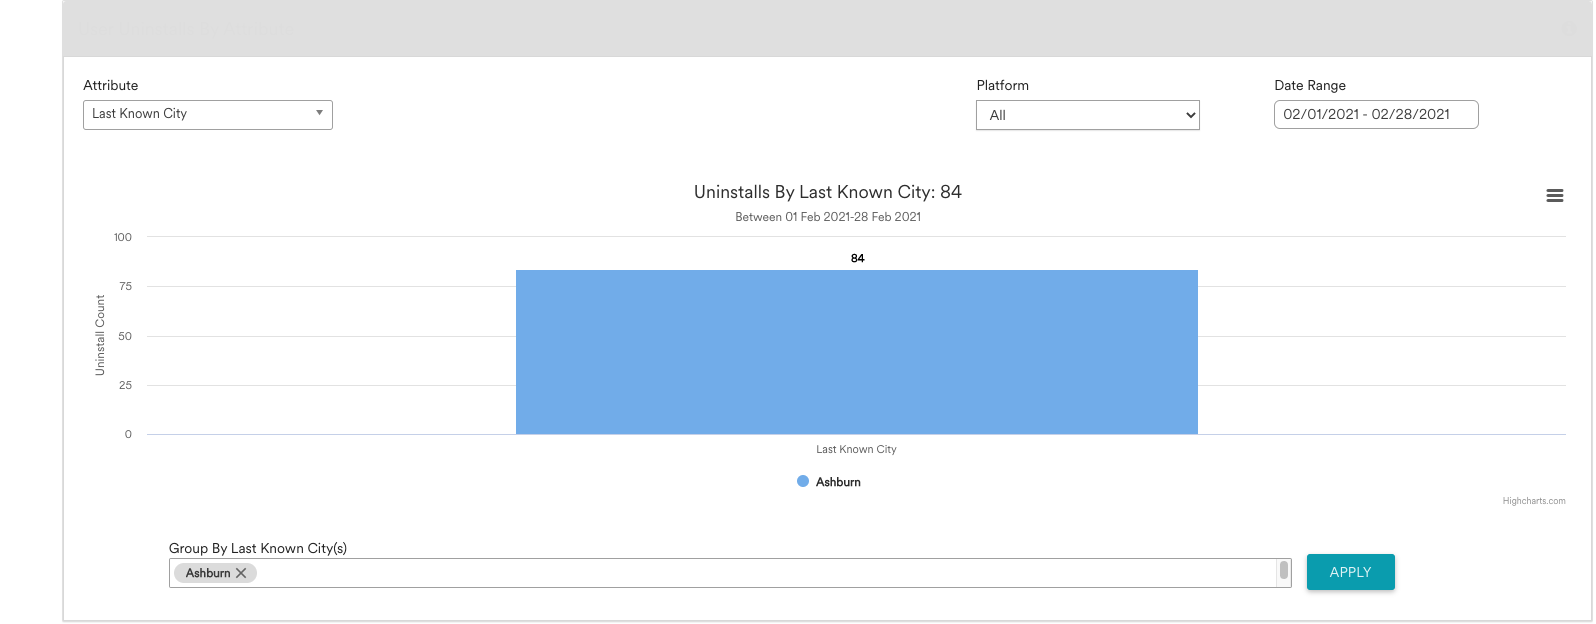Click the blue Ashburn legend marker dot

click(x=802, y=482)
